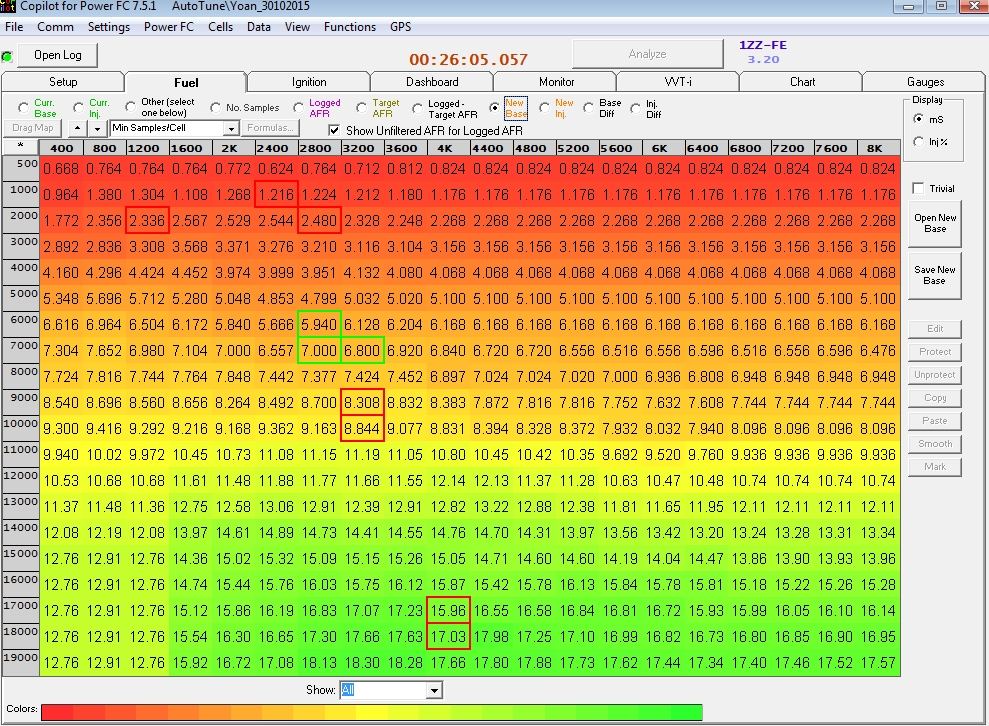Switch to the VVT-i tab

678,82
